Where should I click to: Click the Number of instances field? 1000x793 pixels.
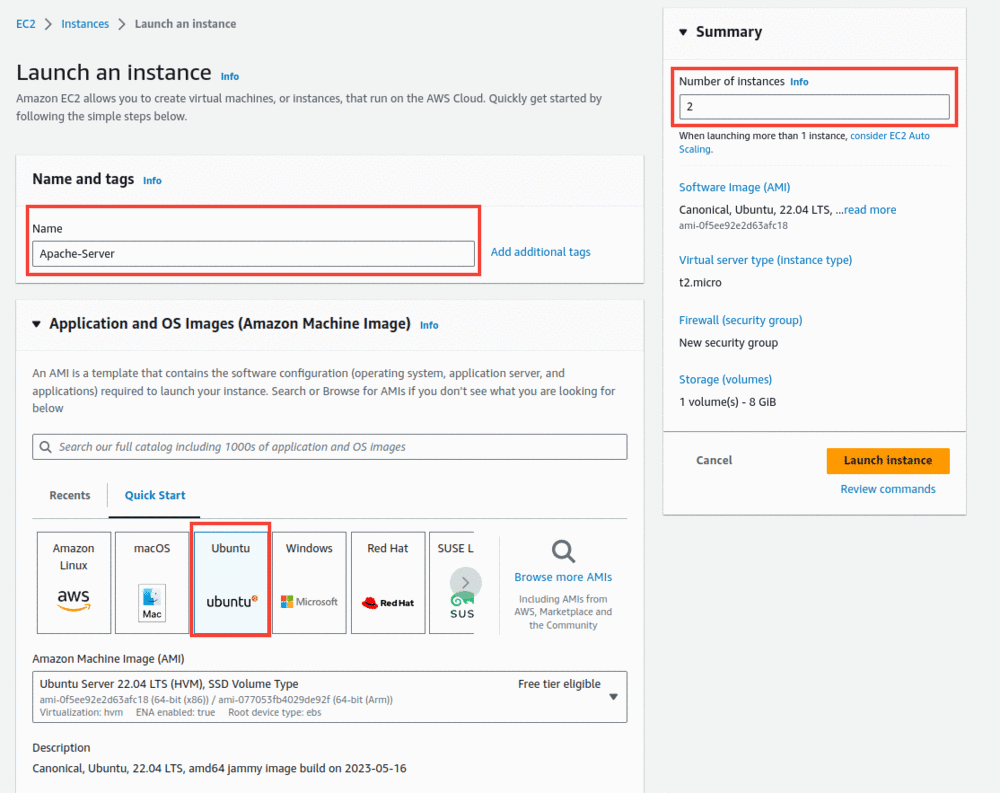[814, 107]
